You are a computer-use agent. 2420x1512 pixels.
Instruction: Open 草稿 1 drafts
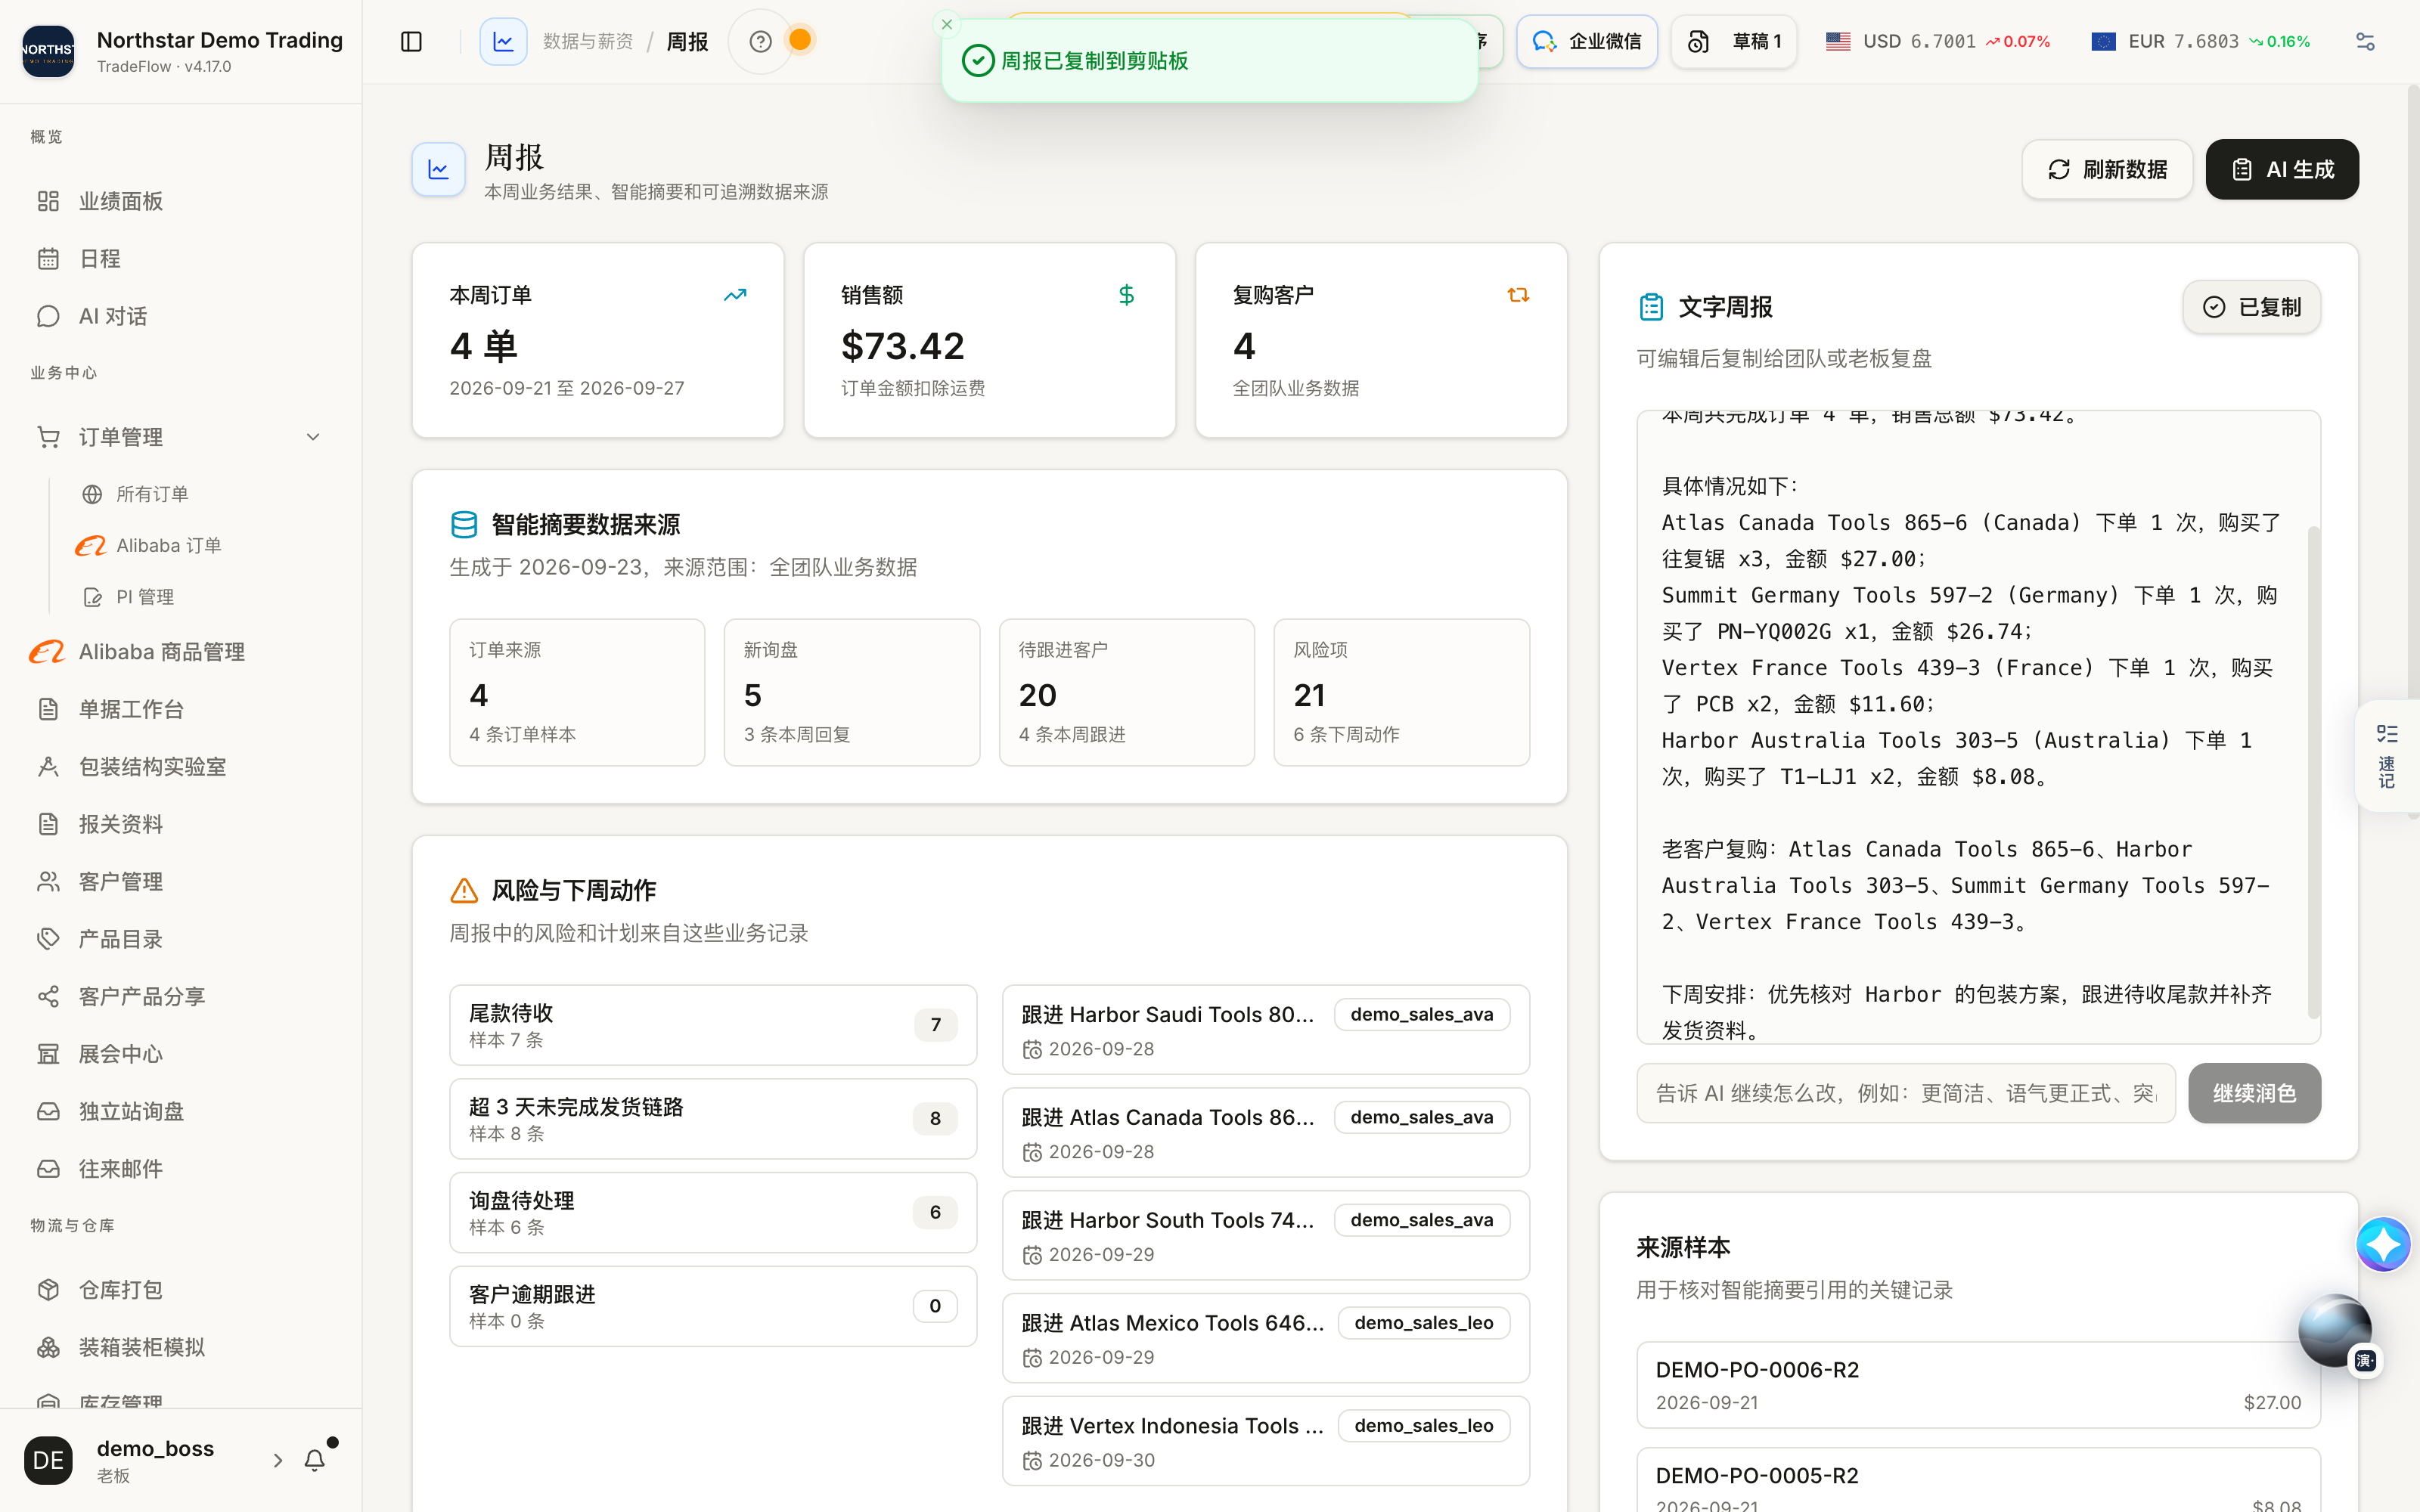(1733, 41)
